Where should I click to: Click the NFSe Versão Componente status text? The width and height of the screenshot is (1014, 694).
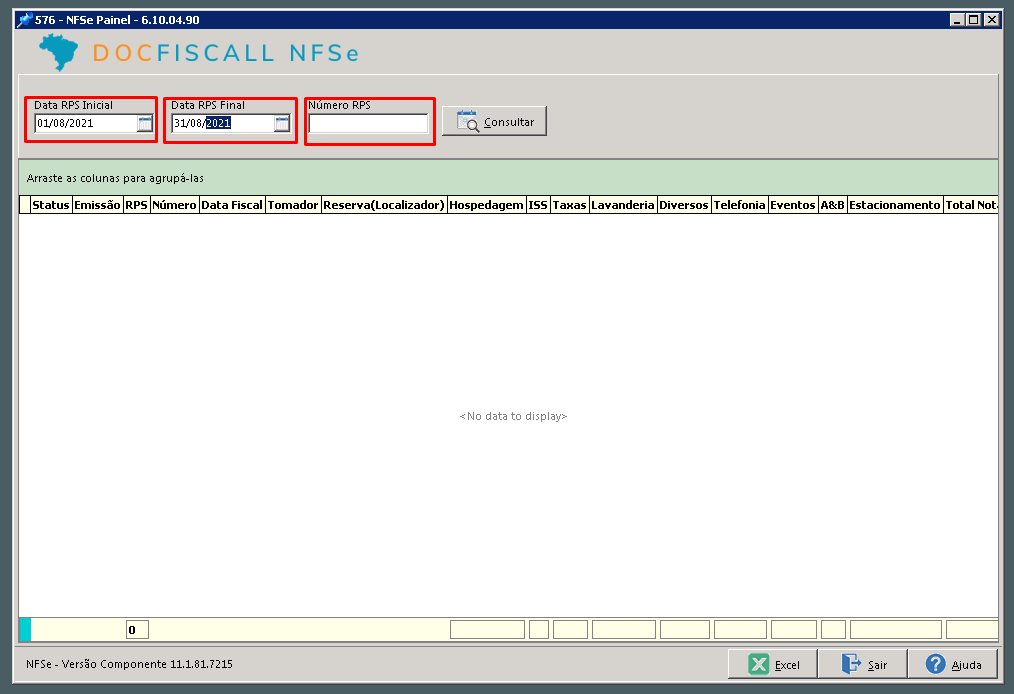click(129, 664)
